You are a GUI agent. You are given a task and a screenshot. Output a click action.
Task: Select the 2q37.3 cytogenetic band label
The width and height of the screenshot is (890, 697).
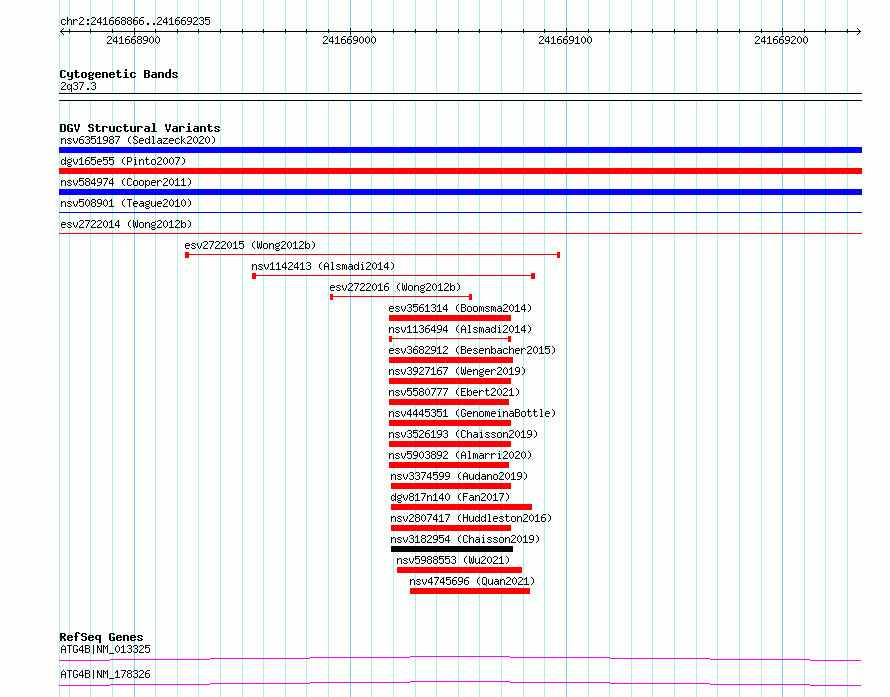pyautogui.click(x=78, y=86)
